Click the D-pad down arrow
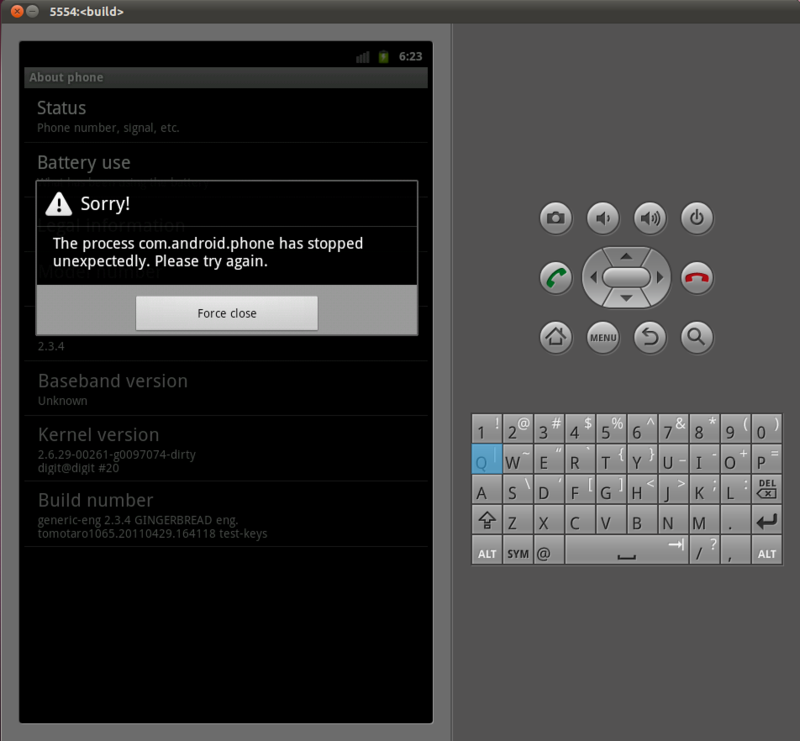Screen dimensions: 800x741 pyautogui.click(x=626, y=299)
